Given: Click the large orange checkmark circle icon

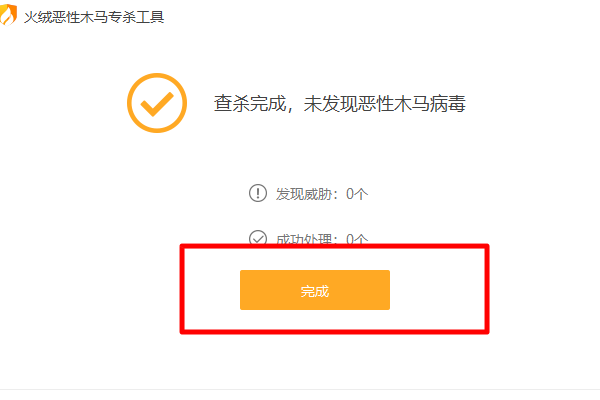Looking at the screenshot, I should 157,101.
